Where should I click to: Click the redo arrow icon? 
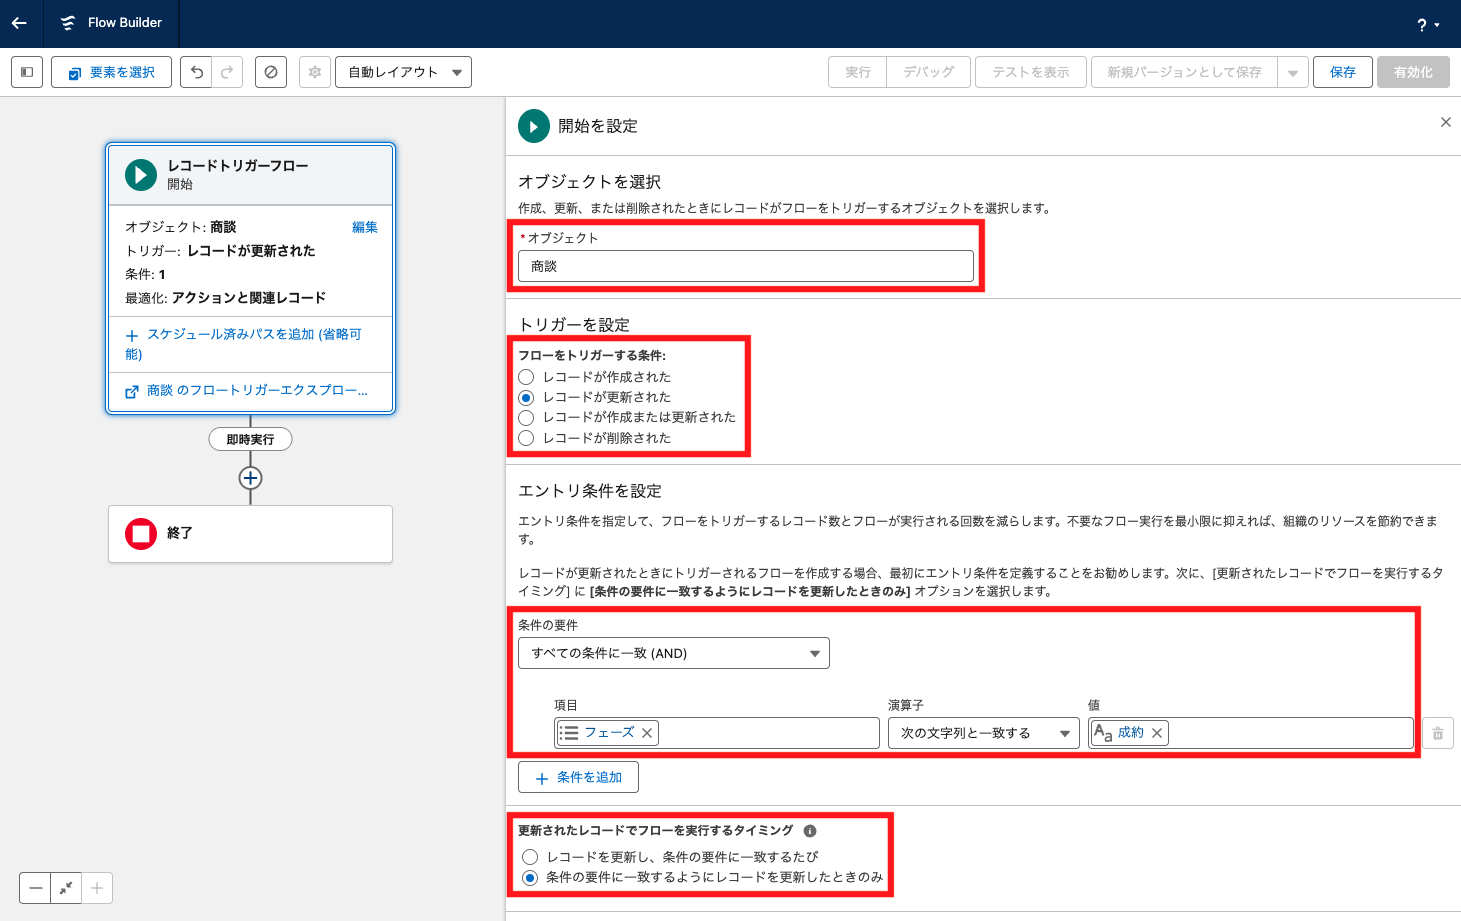227,72
